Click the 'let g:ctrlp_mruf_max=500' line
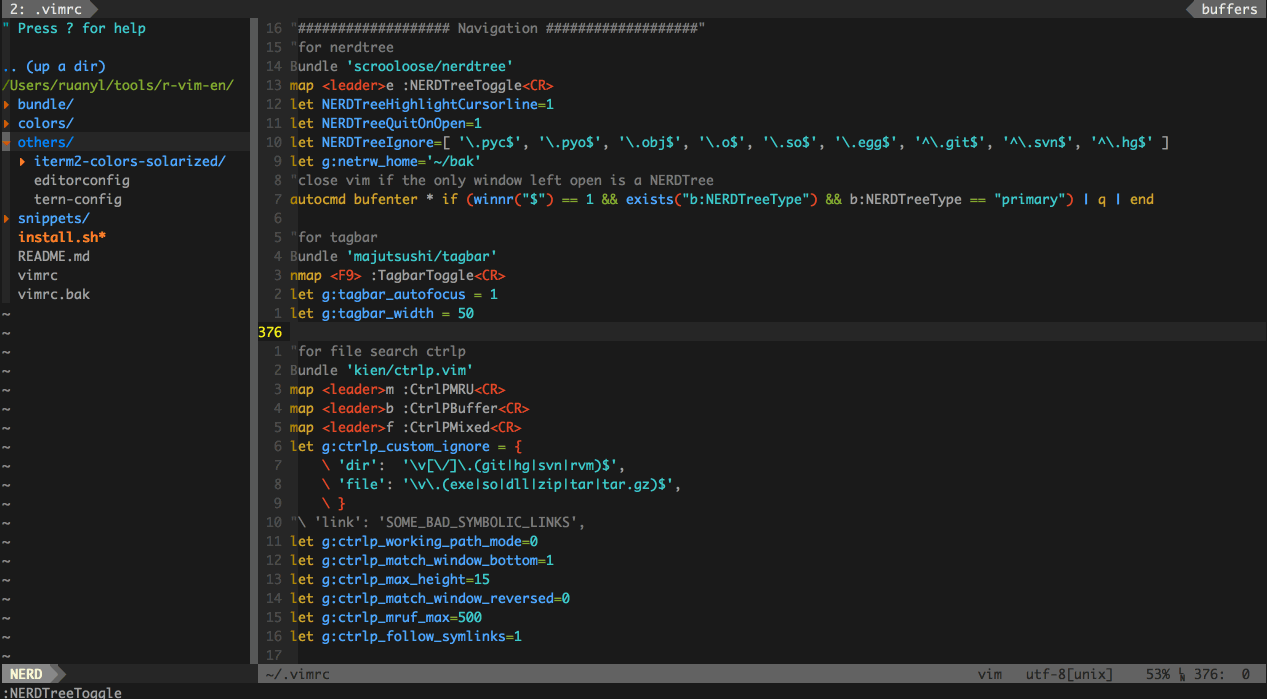The height and width of the screenshot is (699, 1267). click(386, 617)
